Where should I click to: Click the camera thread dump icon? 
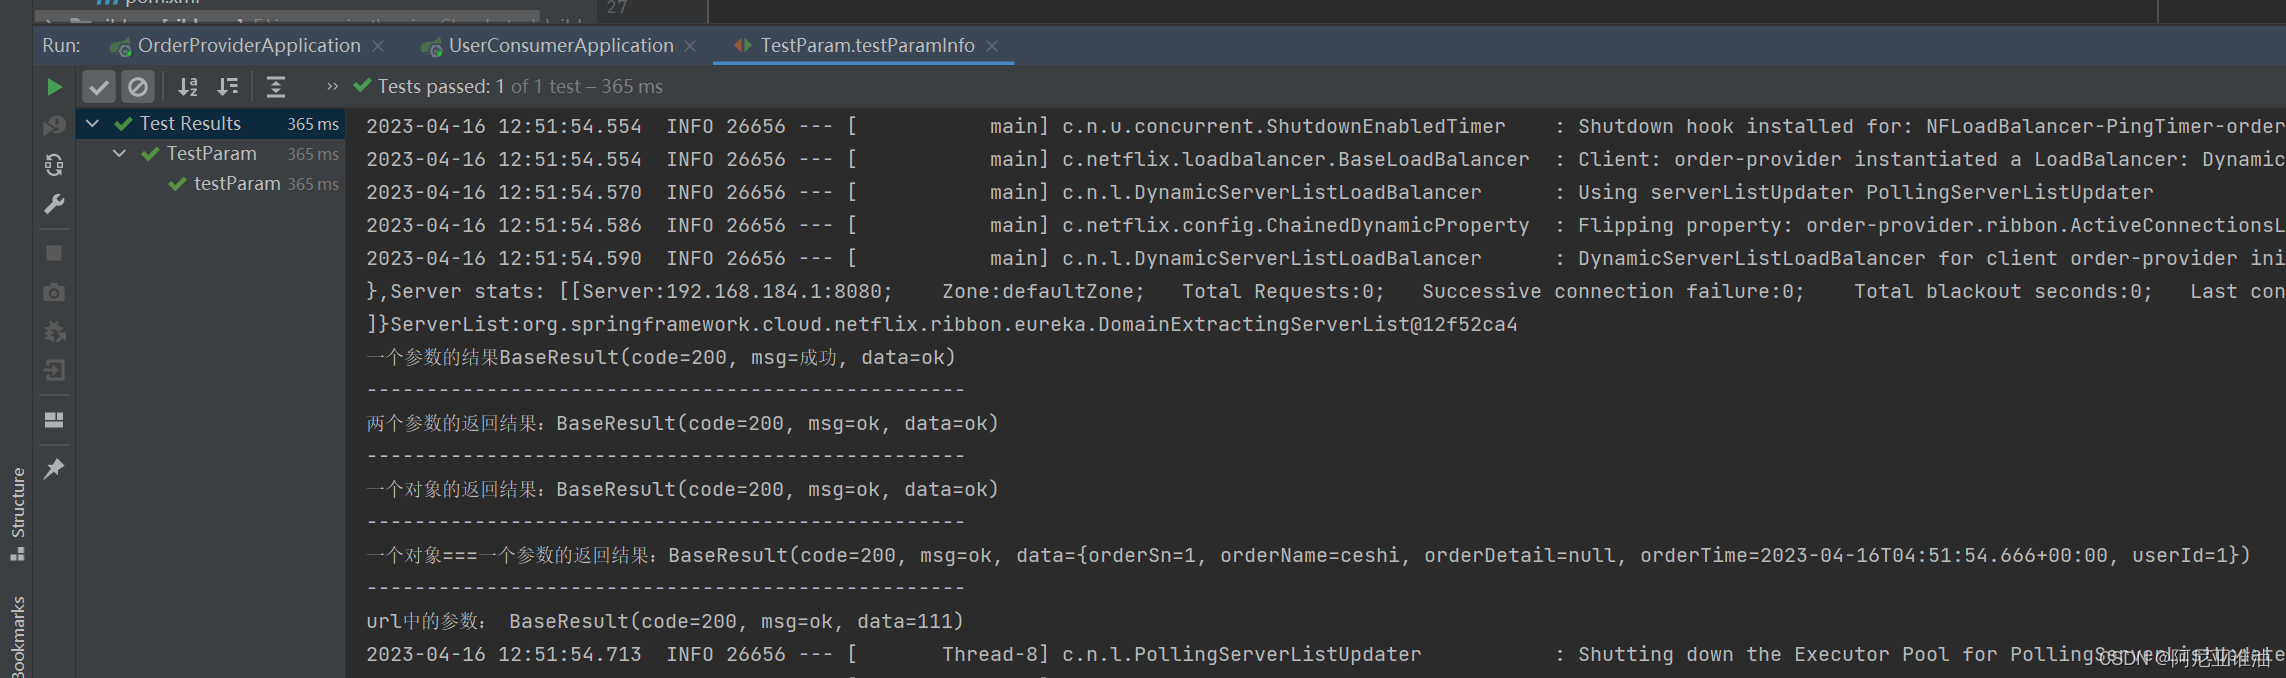(54, 292)
